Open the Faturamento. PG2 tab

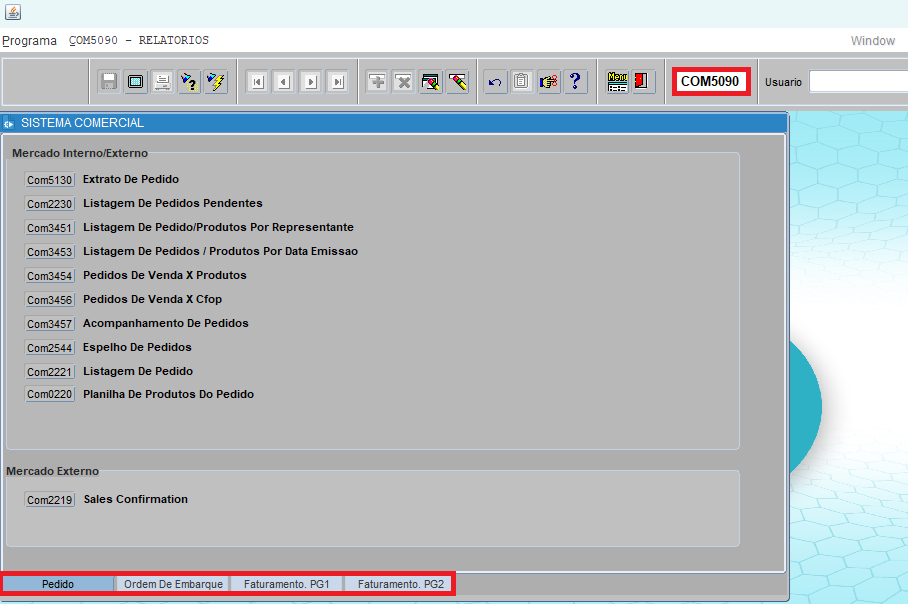400,584
